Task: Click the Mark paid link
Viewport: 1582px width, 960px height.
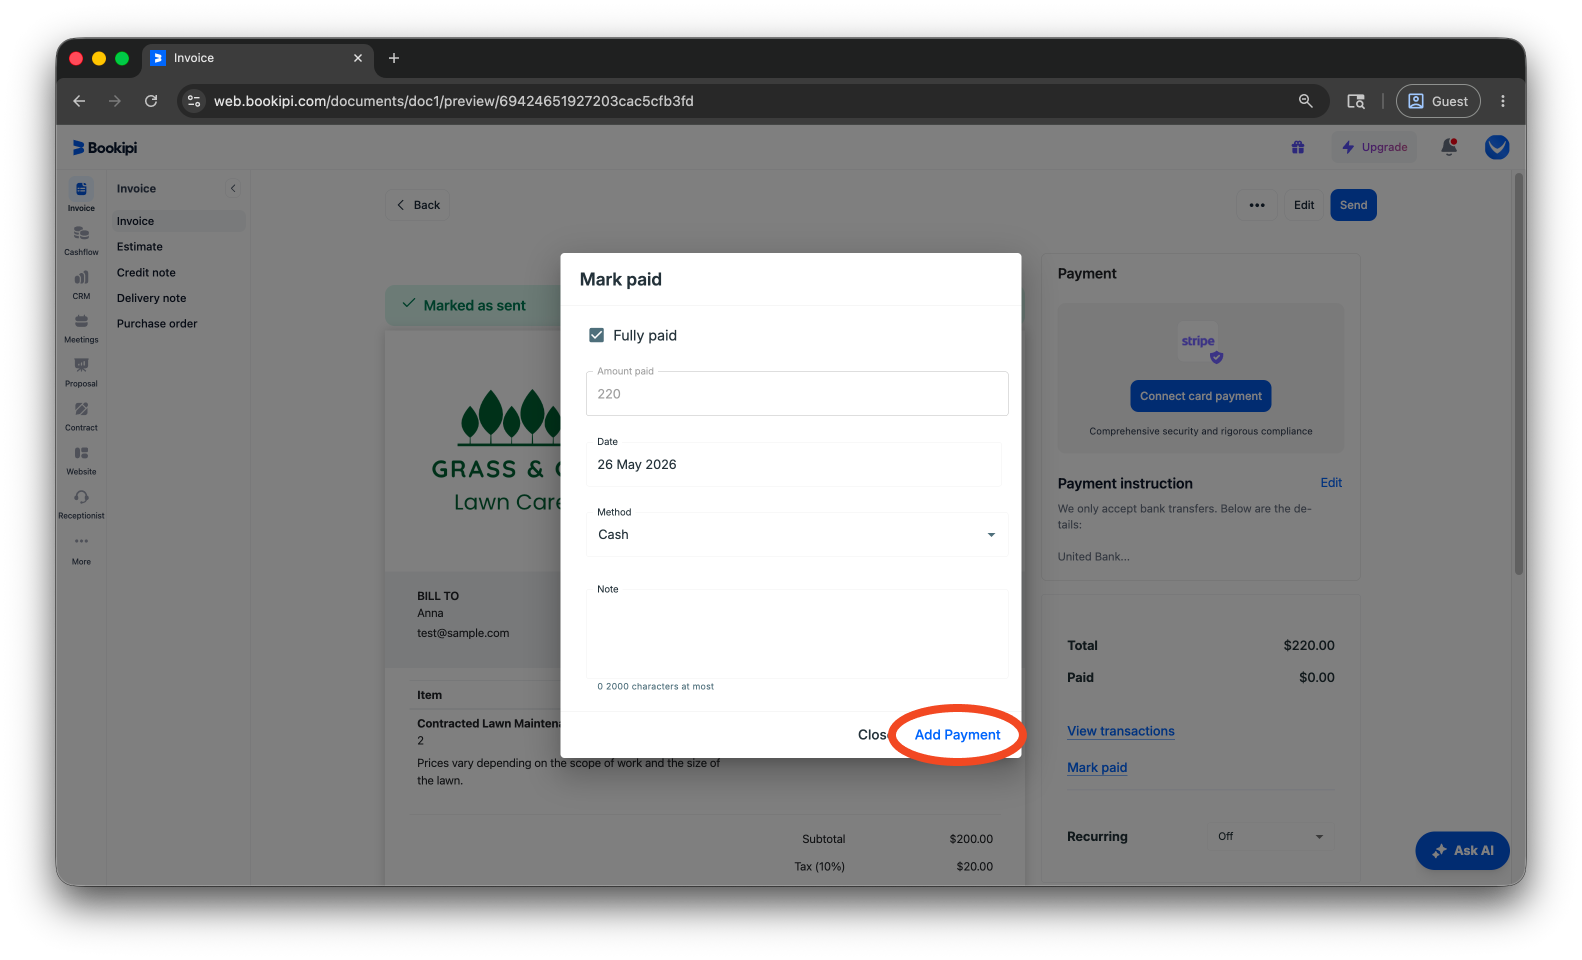Action: (x=1097, y=767)
